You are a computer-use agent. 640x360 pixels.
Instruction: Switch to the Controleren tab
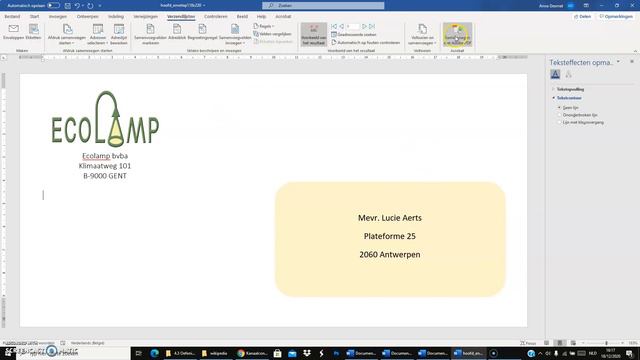[x=216, y=17]
